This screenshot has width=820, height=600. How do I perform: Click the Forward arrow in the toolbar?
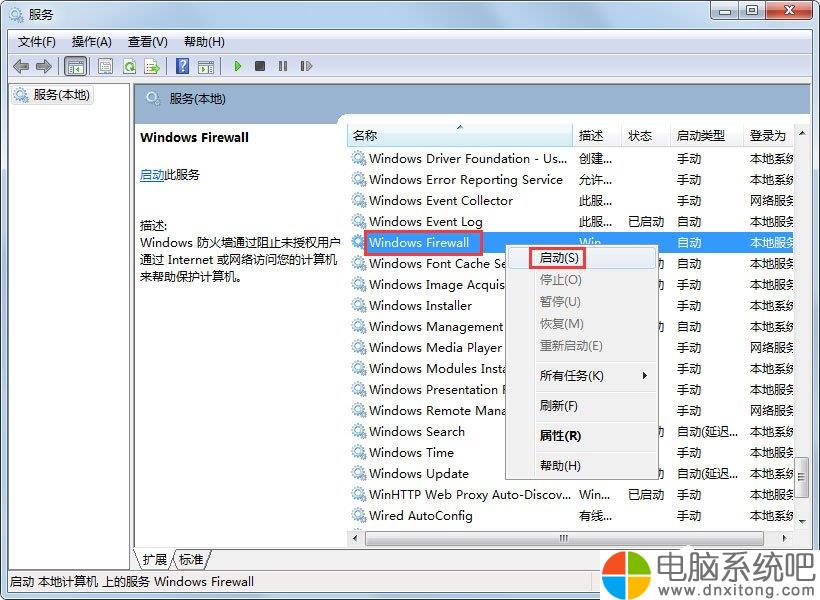pyautogui.click(x=43, y=66)
